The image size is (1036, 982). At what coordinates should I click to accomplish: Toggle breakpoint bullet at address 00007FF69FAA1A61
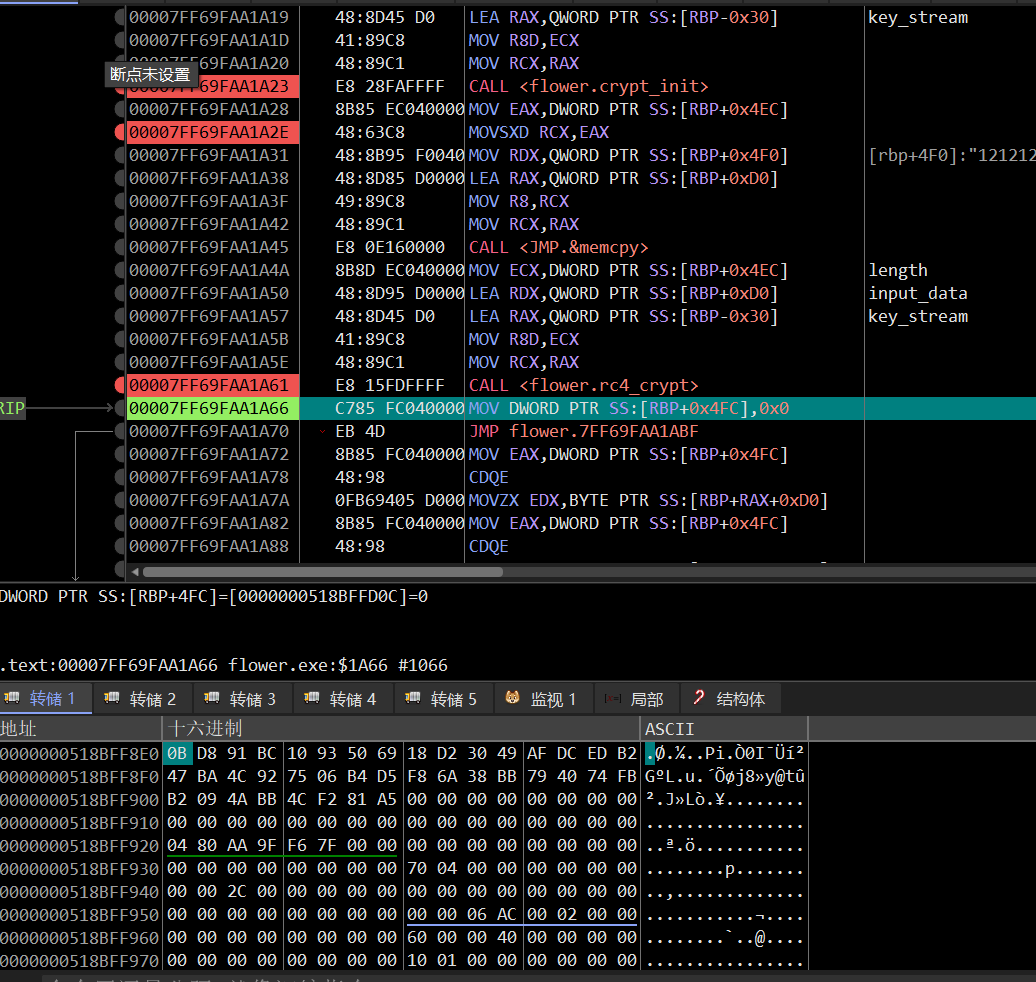(121, 385)
